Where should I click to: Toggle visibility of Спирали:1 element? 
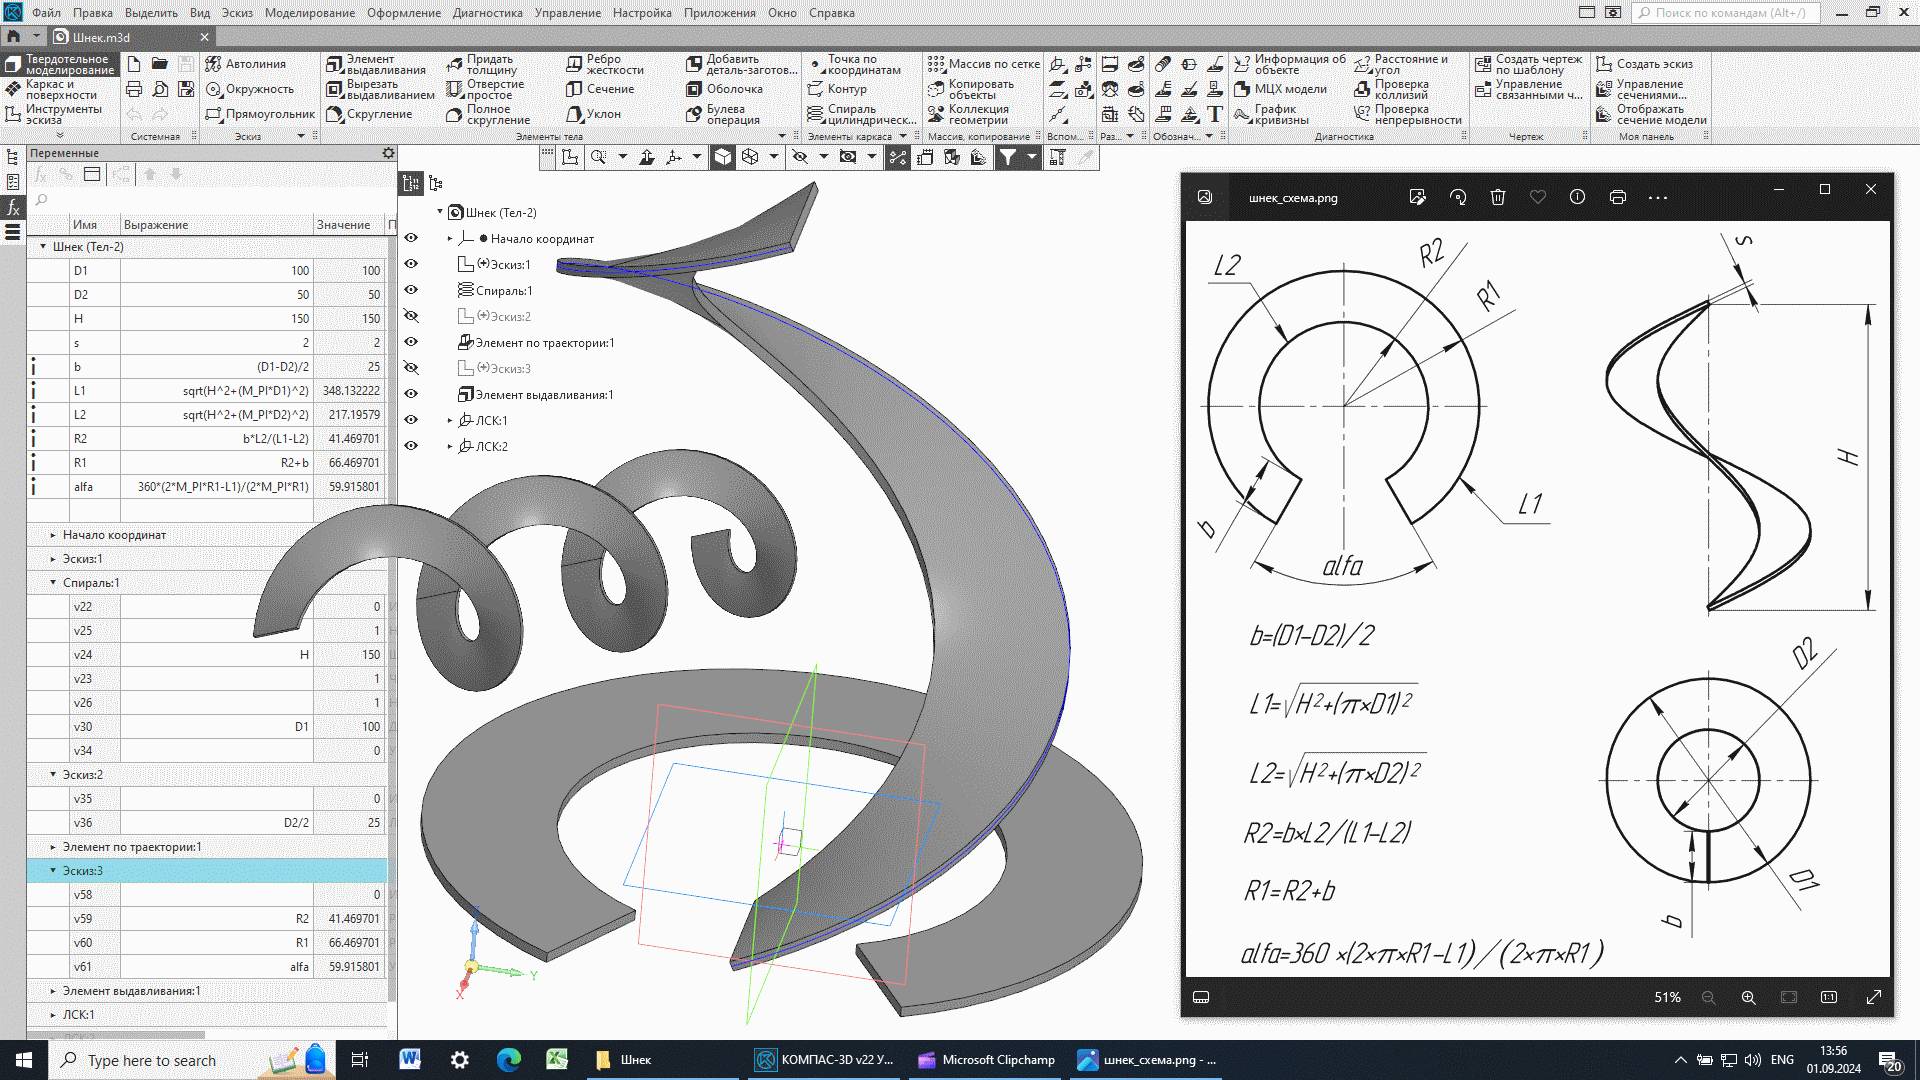coord(413,290)
